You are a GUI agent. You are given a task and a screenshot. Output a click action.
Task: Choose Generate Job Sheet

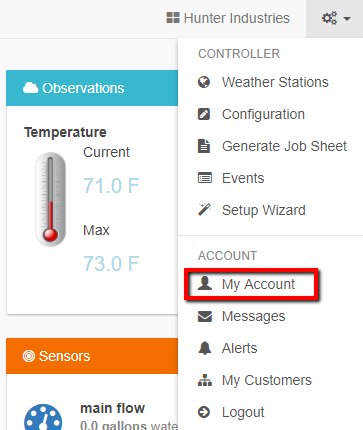(x=270, y=146)
